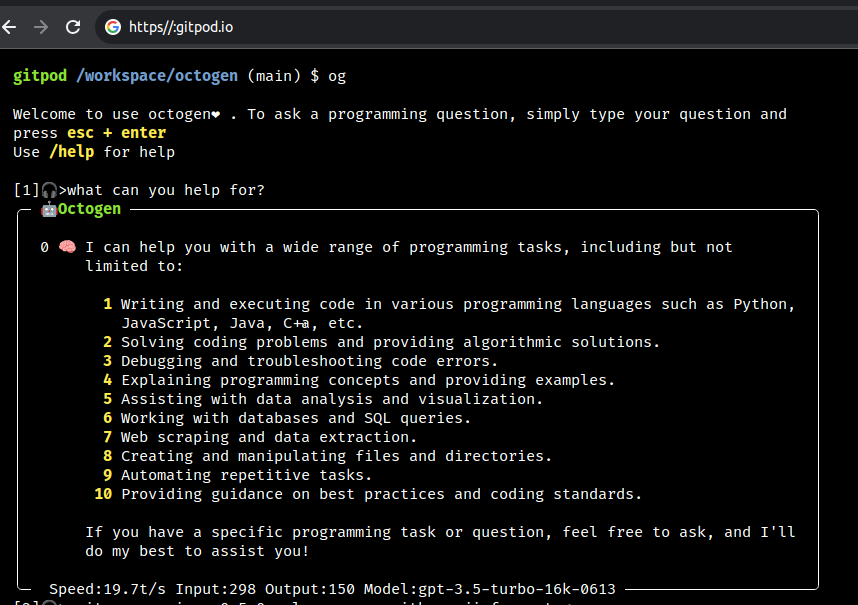Click the Google icon in the address bar
858x605 pixels.
(113, 27)
